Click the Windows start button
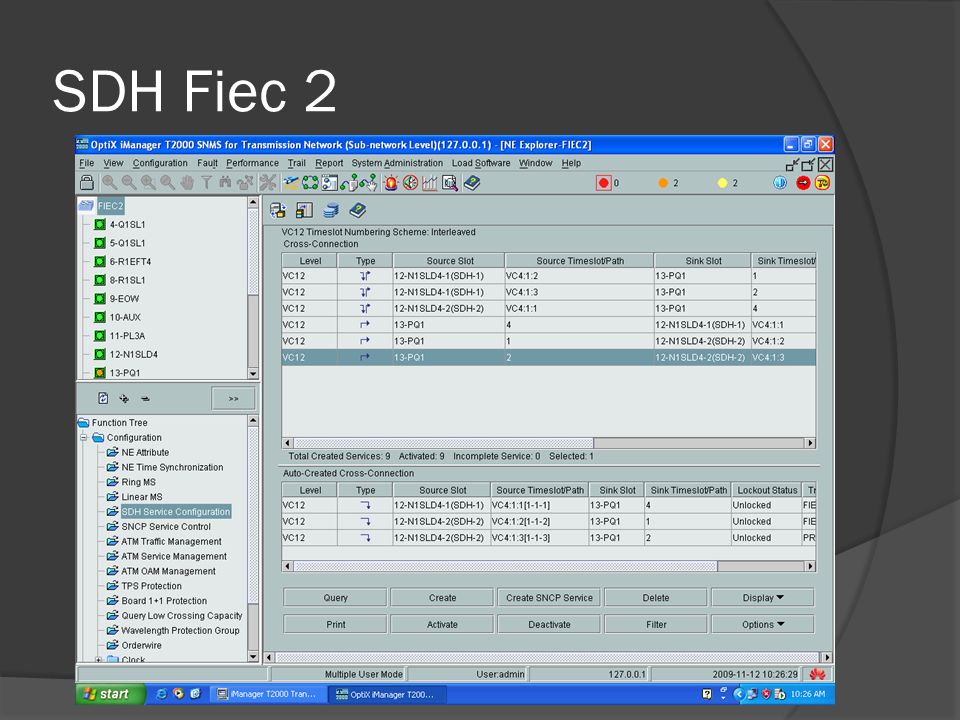 pyautogui.click(x=110, y=694)
